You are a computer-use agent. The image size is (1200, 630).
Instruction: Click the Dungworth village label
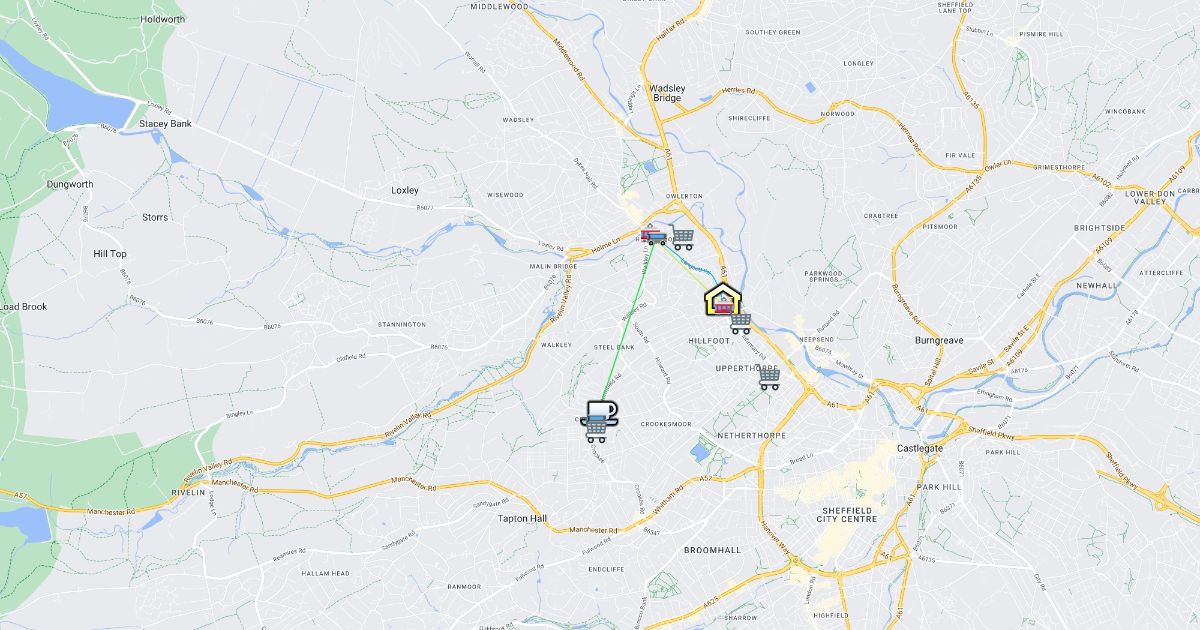coord(70,185)
